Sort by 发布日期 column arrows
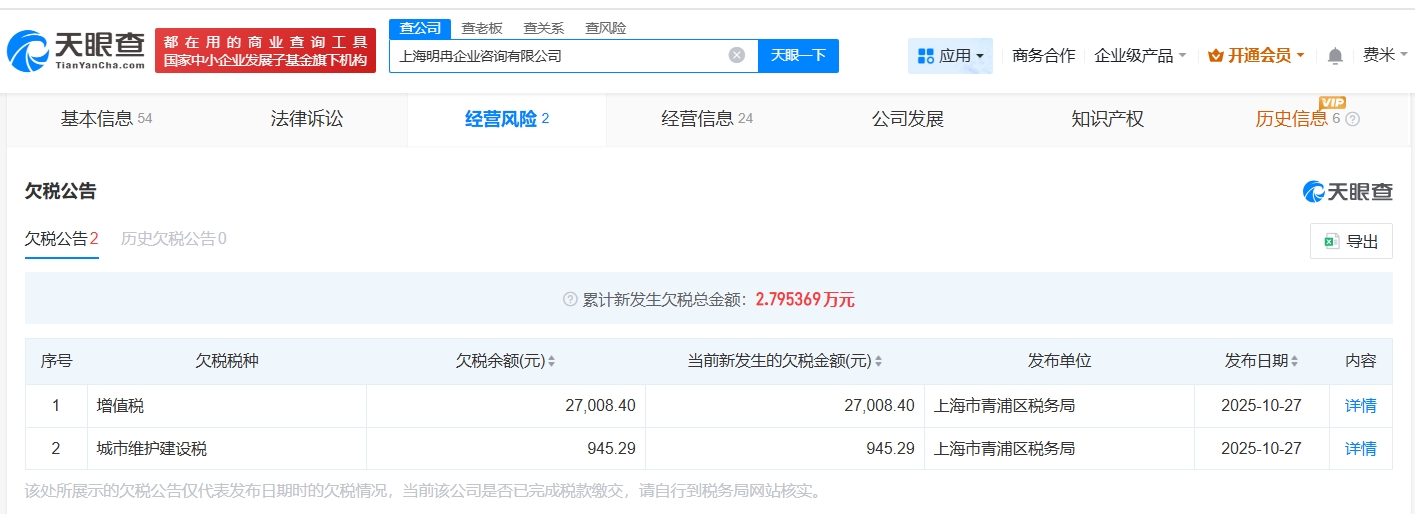 [1296, 362]
